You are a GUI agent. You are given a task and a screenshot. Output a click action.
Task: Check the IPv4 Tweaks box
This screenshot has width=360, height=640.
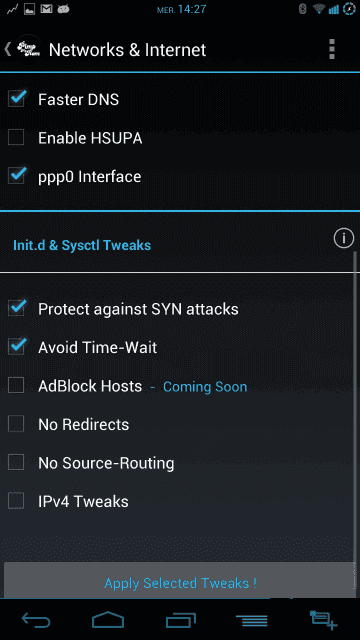pos(16,501)
